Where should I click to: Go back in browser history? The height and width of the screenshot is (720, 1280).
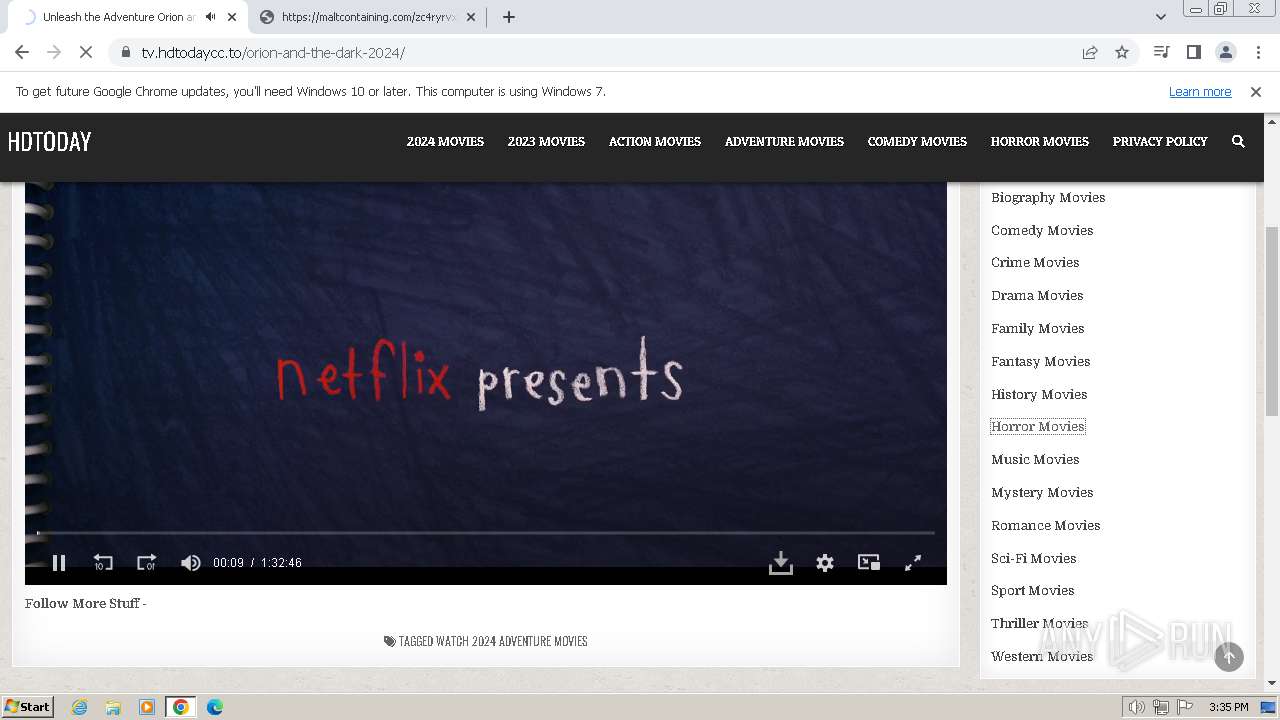(22, 53)
